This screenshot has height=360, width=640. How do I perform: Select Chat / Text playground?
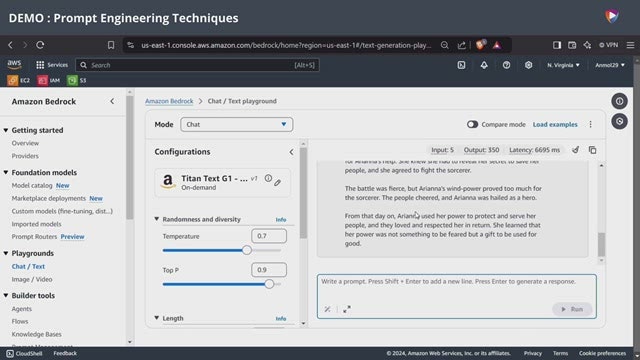28,266
